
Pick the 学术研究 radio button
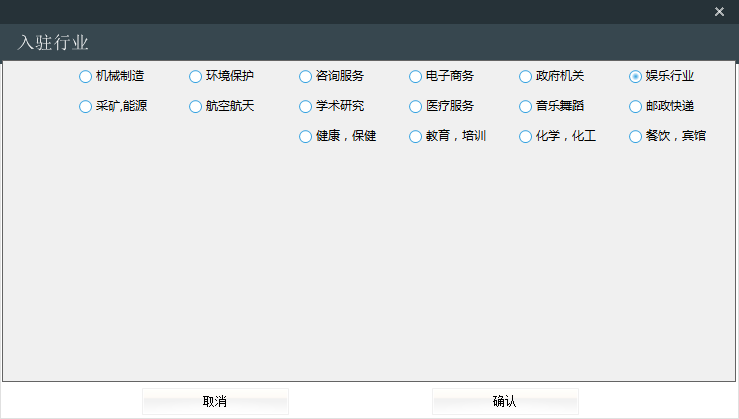tap(306, 106)
